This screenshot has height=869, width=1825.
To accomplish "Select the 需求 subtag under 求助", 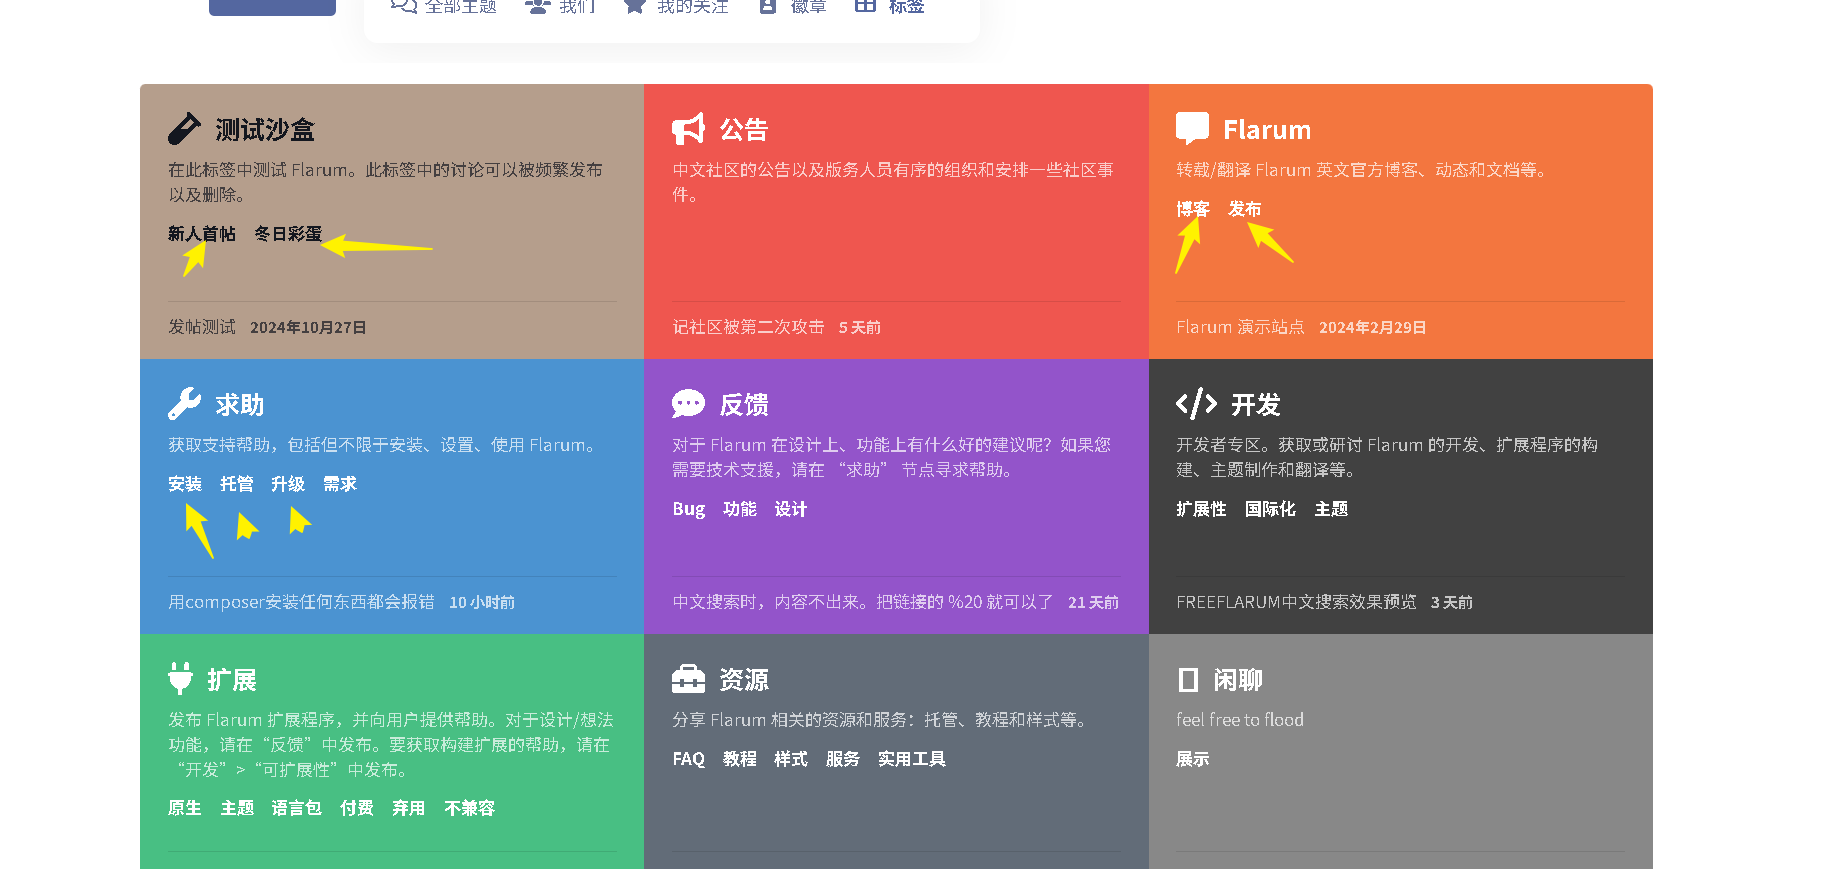I will (x=340, y=484).
